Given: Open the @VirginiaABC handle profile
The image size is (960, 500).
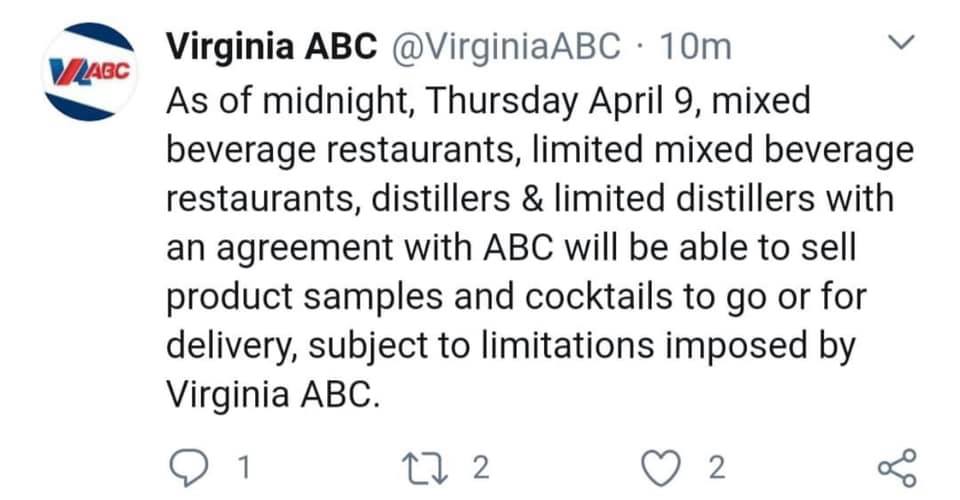Looking at the screenshot, I should tap(508, 46).
